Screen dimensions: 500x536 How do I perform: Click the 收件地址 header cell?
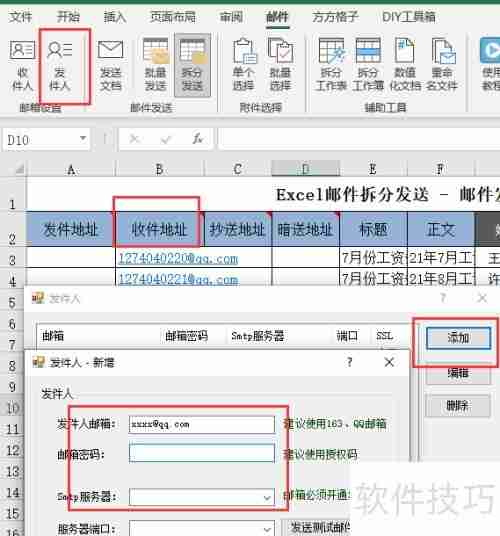tap(159, 229)
